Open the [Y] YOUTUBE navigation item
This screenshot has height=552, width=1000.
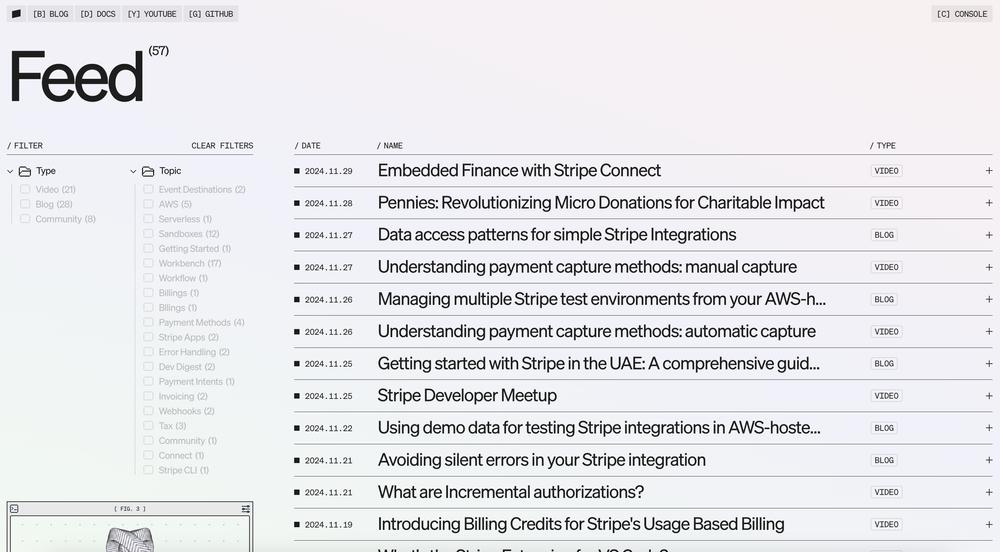[x=152, y=13]
